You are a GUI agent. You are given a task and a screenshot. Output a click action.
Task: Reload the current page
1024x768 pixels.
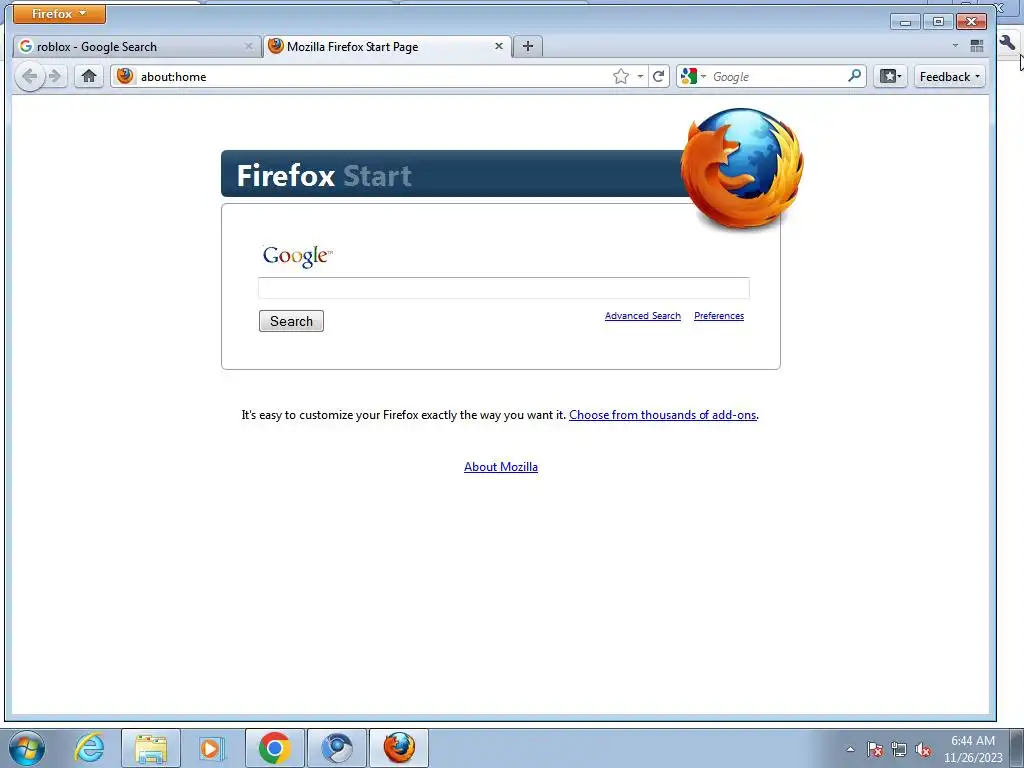point(658,76)
